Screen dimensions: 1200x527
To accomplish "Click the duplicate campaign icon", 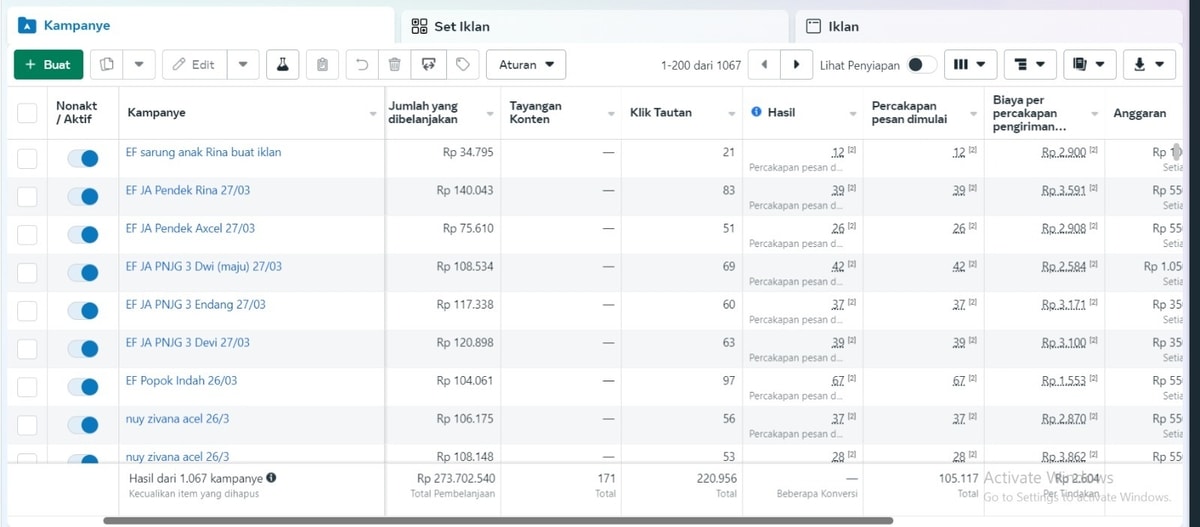I will point(107,65).
